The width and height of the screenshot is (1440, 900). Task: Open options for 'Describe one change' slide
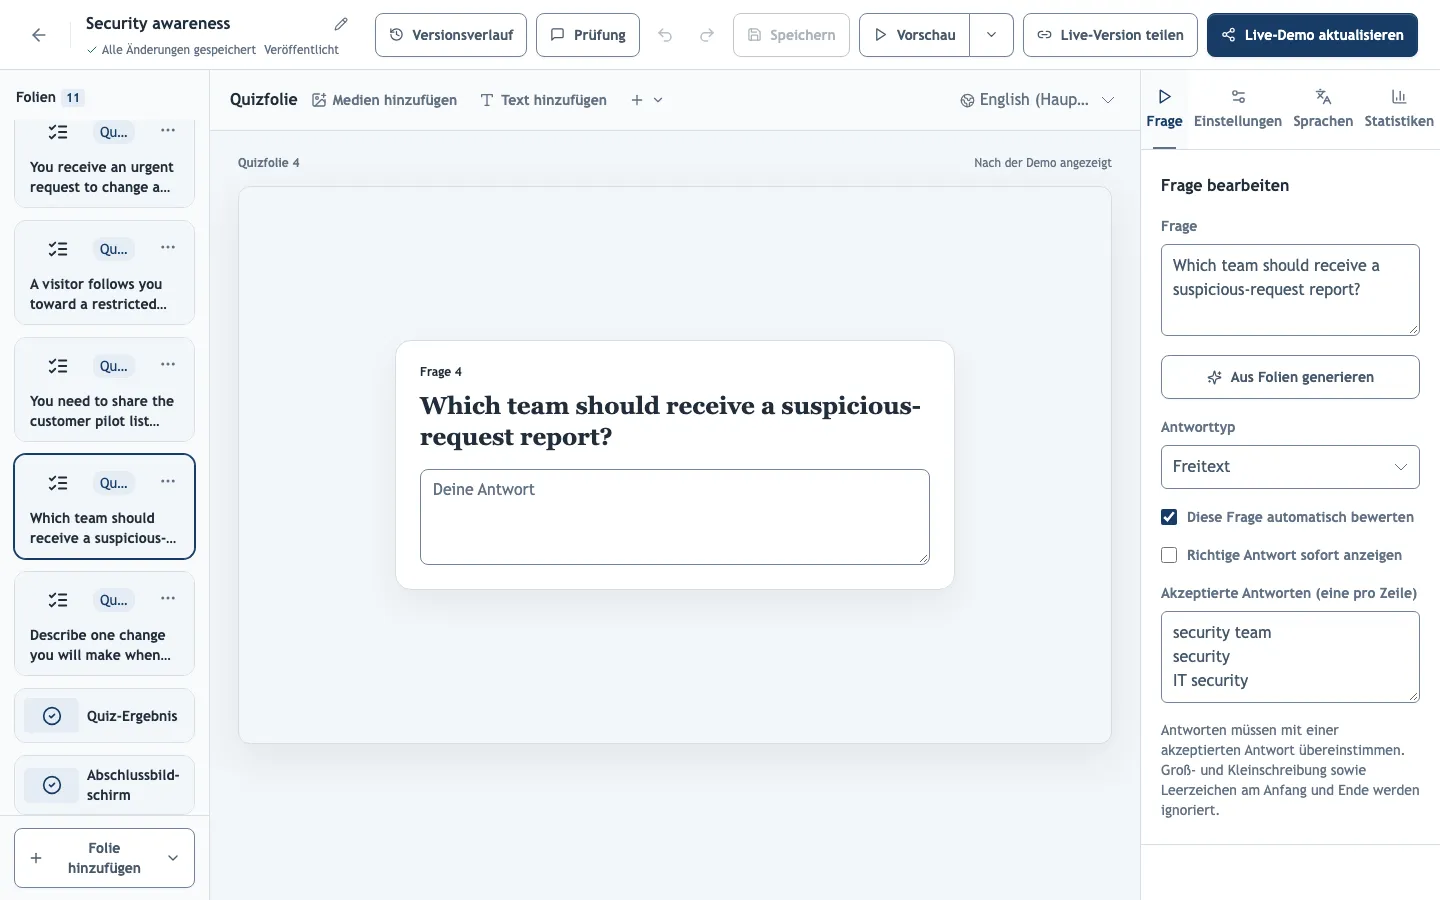click(168, 599)
